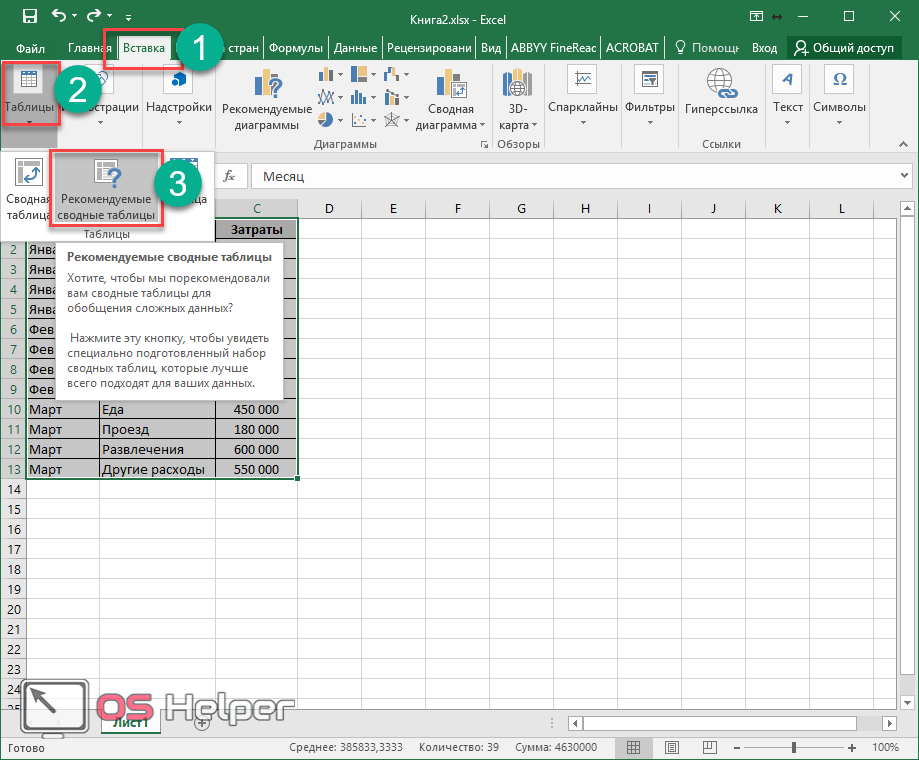Expand the Таблицы tables dropdown
The height and width of the screenshot is (760, 919).
(29, 93)
